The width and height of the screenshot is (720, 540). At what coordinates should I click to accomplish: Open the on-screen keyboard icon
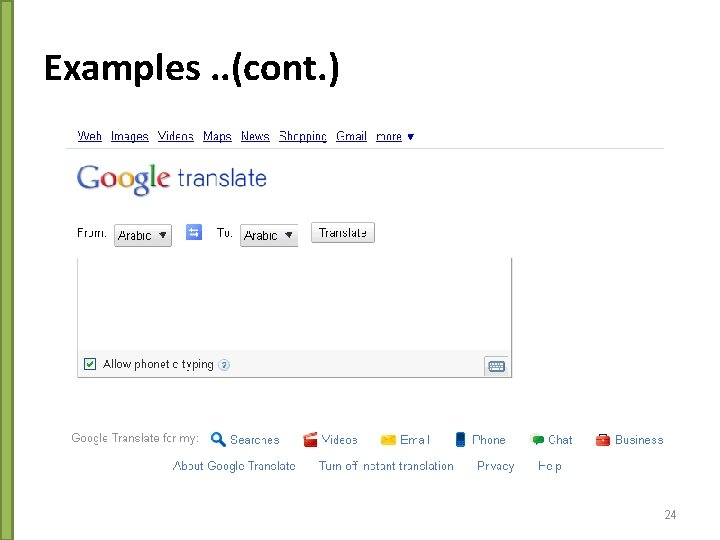[496, 366]
